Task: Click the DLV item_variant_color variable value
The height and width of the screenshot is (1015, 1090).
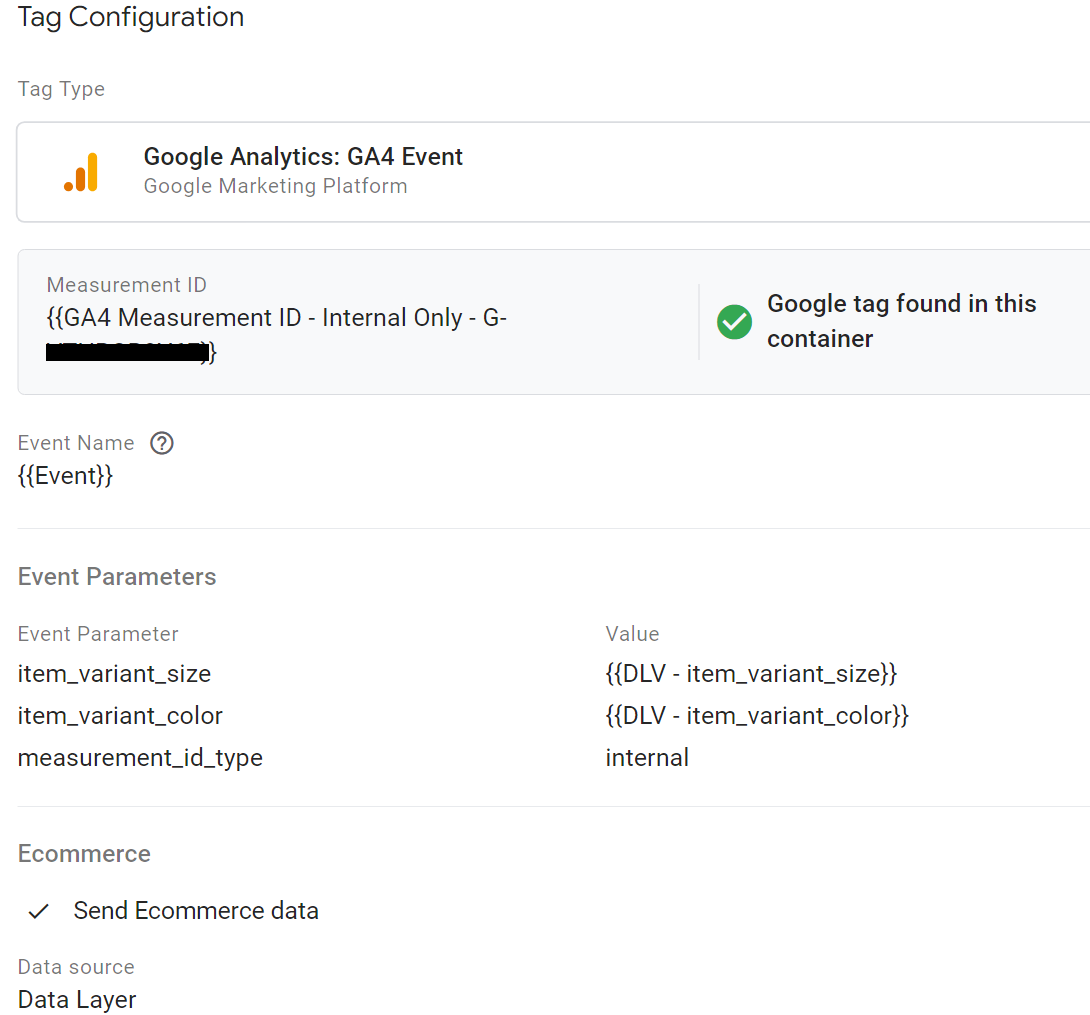Action: (757, 715)
